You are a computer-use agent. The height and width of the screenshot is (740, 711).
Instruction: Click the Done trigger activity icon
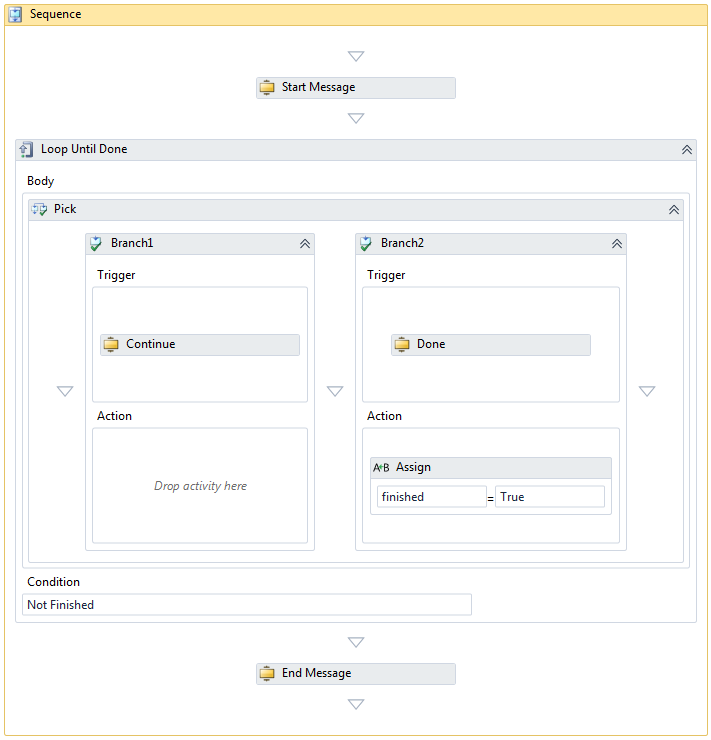[402, 345]
